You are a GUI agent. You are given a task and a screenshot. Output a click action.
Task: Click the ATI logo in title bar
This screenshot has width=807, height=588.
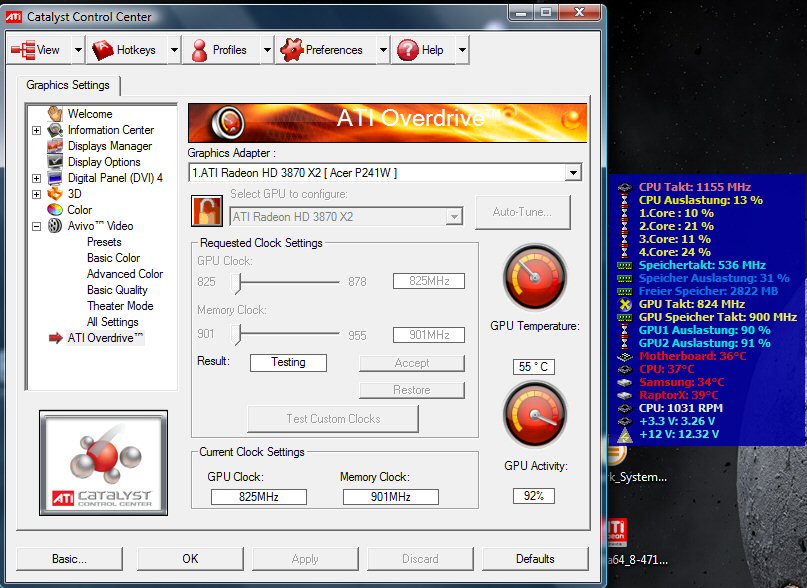[14, 17]
